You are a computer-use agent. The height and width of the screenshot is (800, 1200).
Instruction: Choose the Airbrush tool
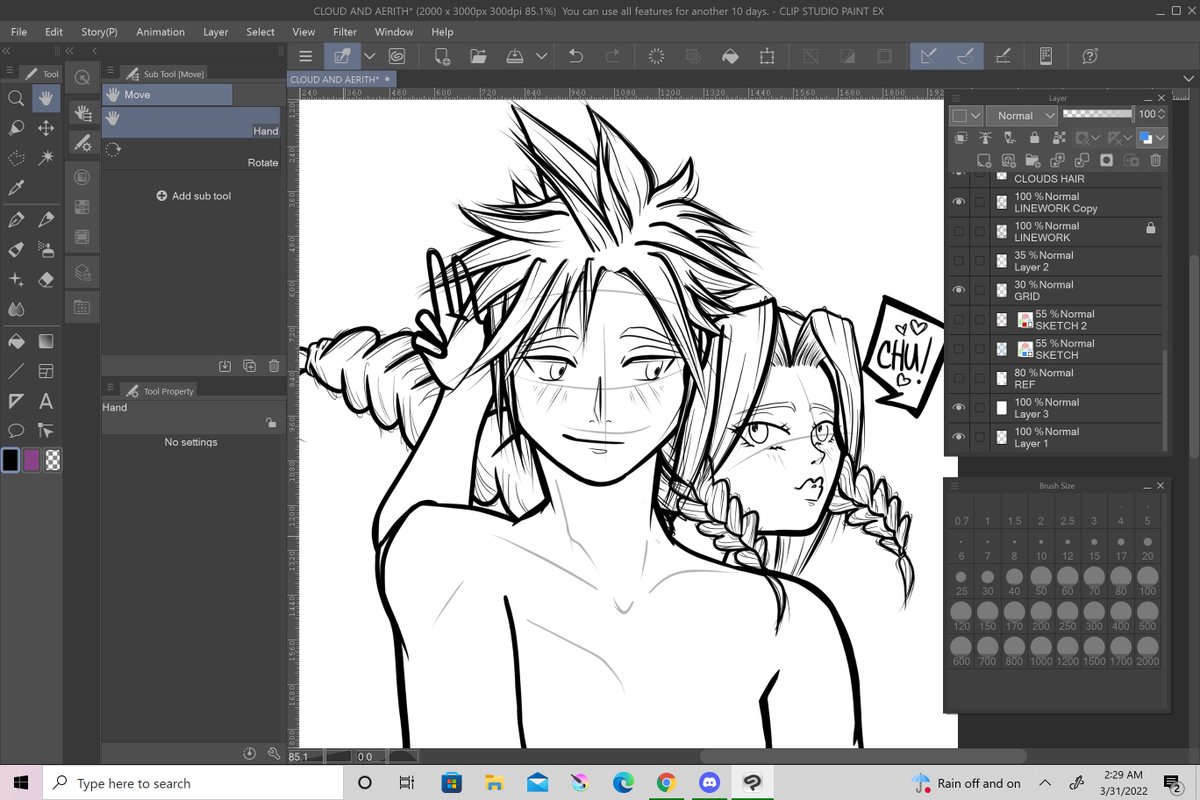46,250
